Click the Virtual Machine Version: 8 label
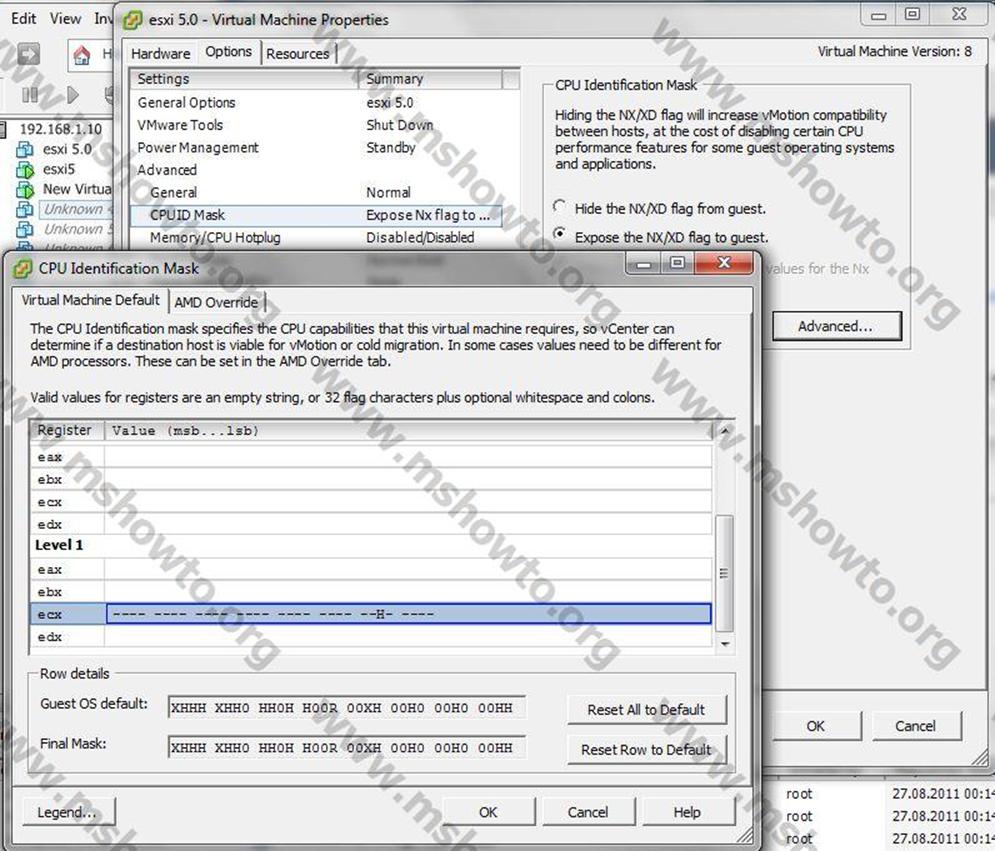The width and height of the screenshot is (995, 851). point(894,51)
